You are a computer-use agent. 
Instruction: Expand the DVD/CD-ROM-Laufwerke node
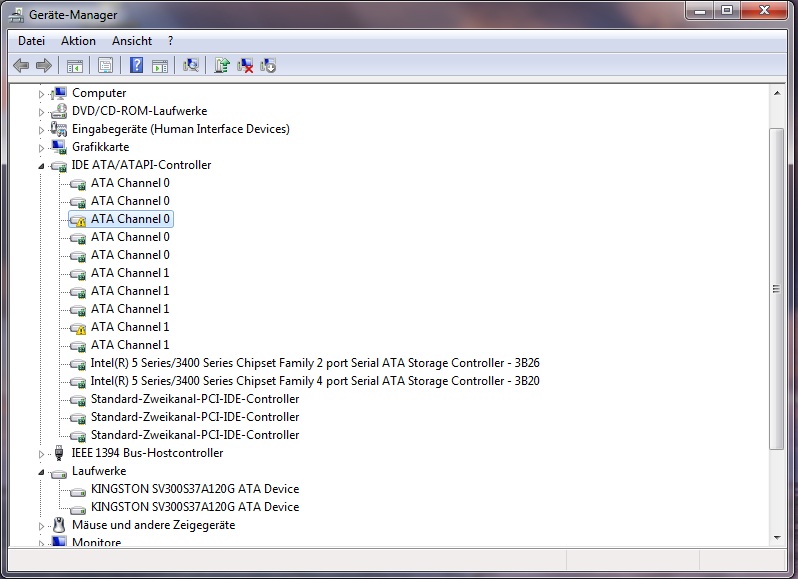[41, 112]
